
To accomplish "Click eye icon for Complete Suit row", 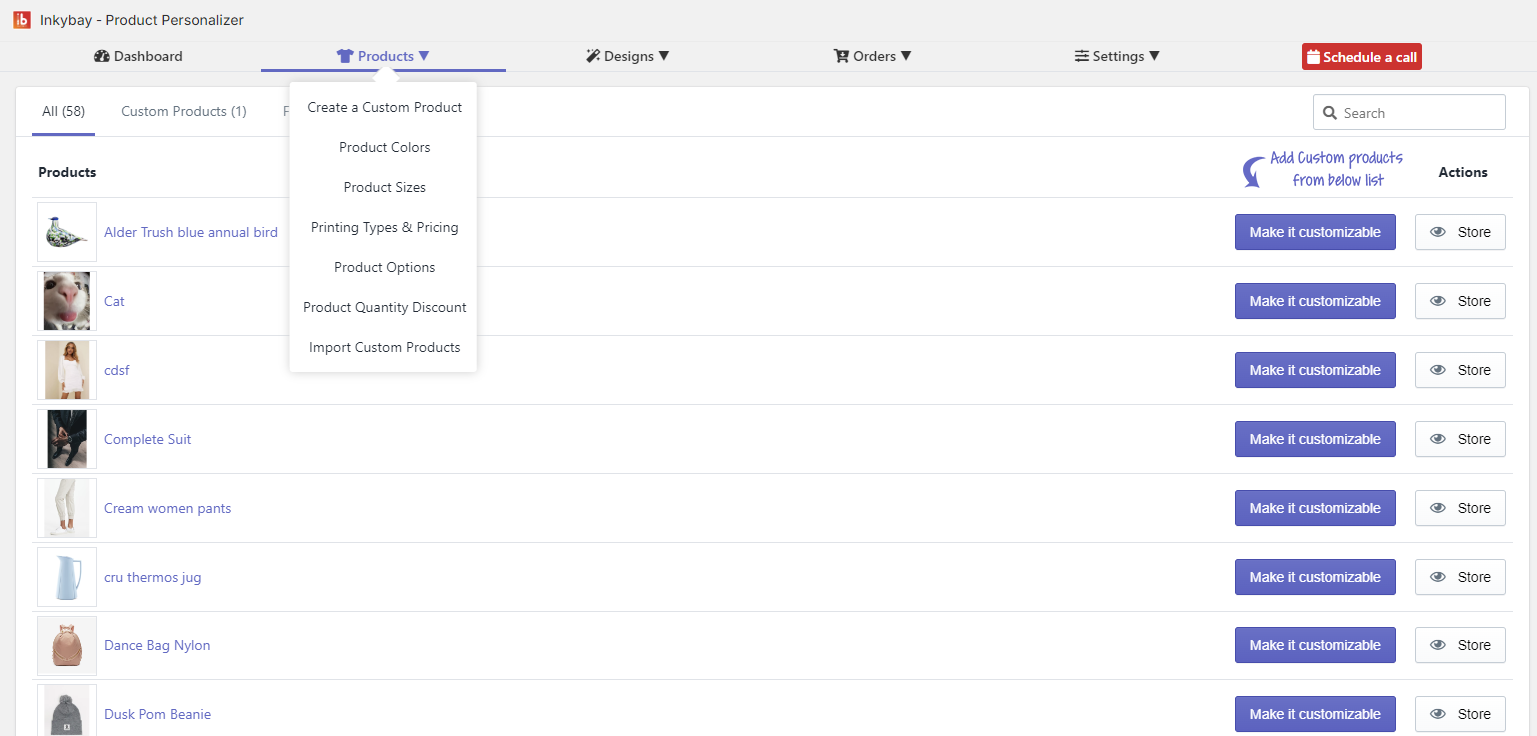I will 1438,439.
